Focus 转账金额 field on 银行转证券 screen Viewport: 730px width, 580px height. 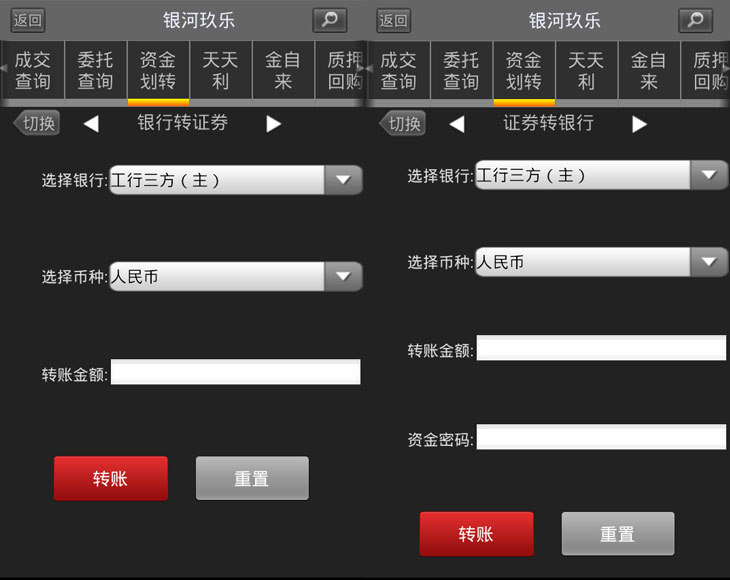[x=236, y=371]
